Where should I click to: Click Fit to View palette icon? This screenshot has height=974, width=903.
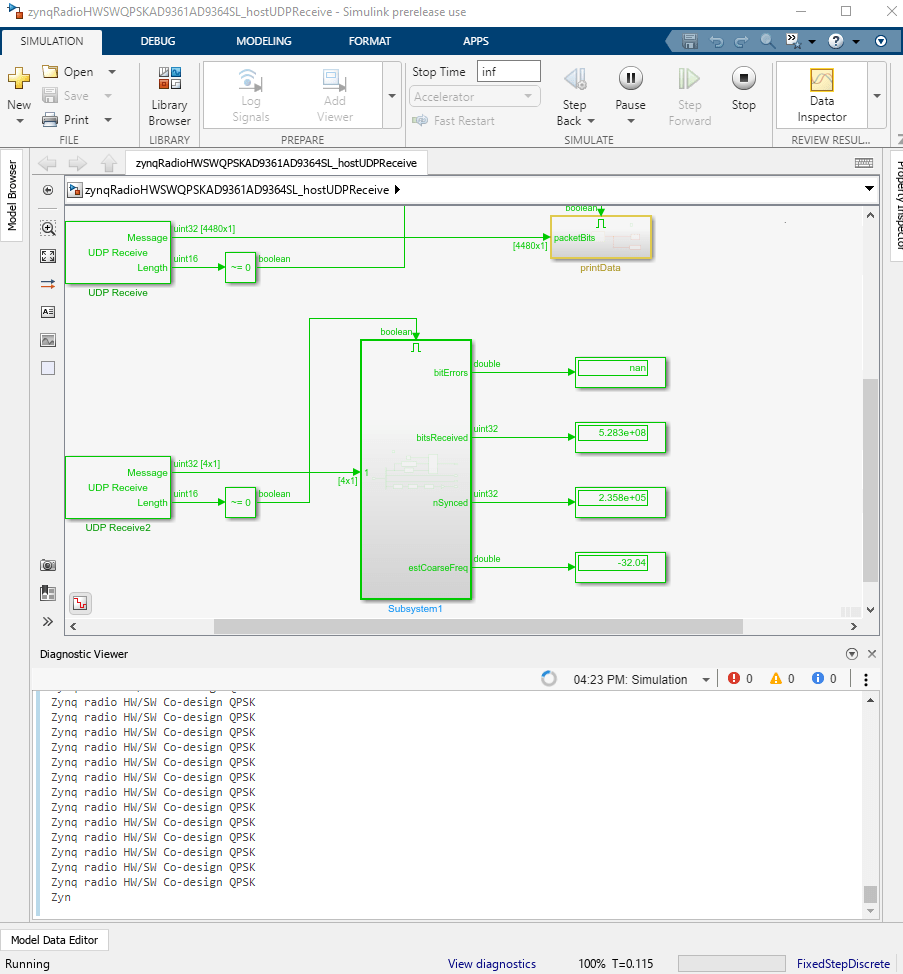pyautogui.click(x=48, y=256)
